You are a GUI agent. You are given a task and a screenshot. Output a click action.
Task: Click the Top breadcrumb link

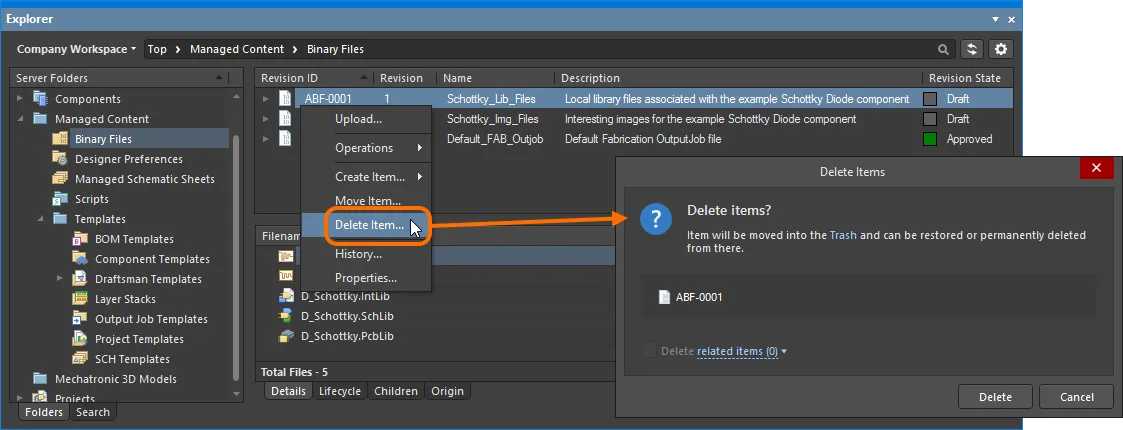(157, 49)
